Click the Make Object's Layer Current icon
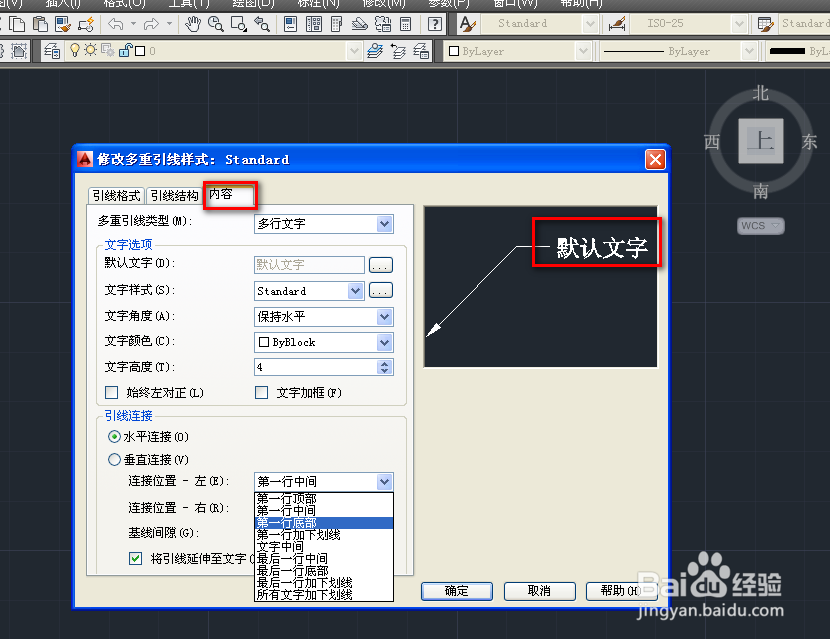Image resolution: width=830 pixels, height=639 pixels. pyautogui.click(x=375, y=51)
